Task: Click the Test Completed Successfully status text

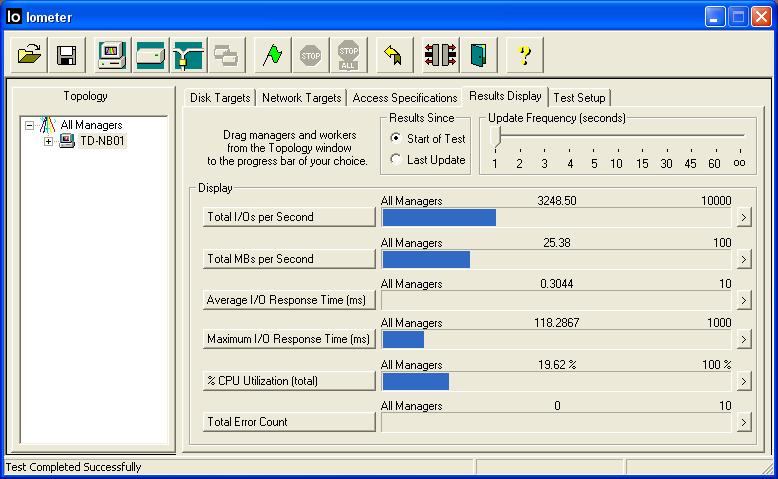Action: coord(73,467)
